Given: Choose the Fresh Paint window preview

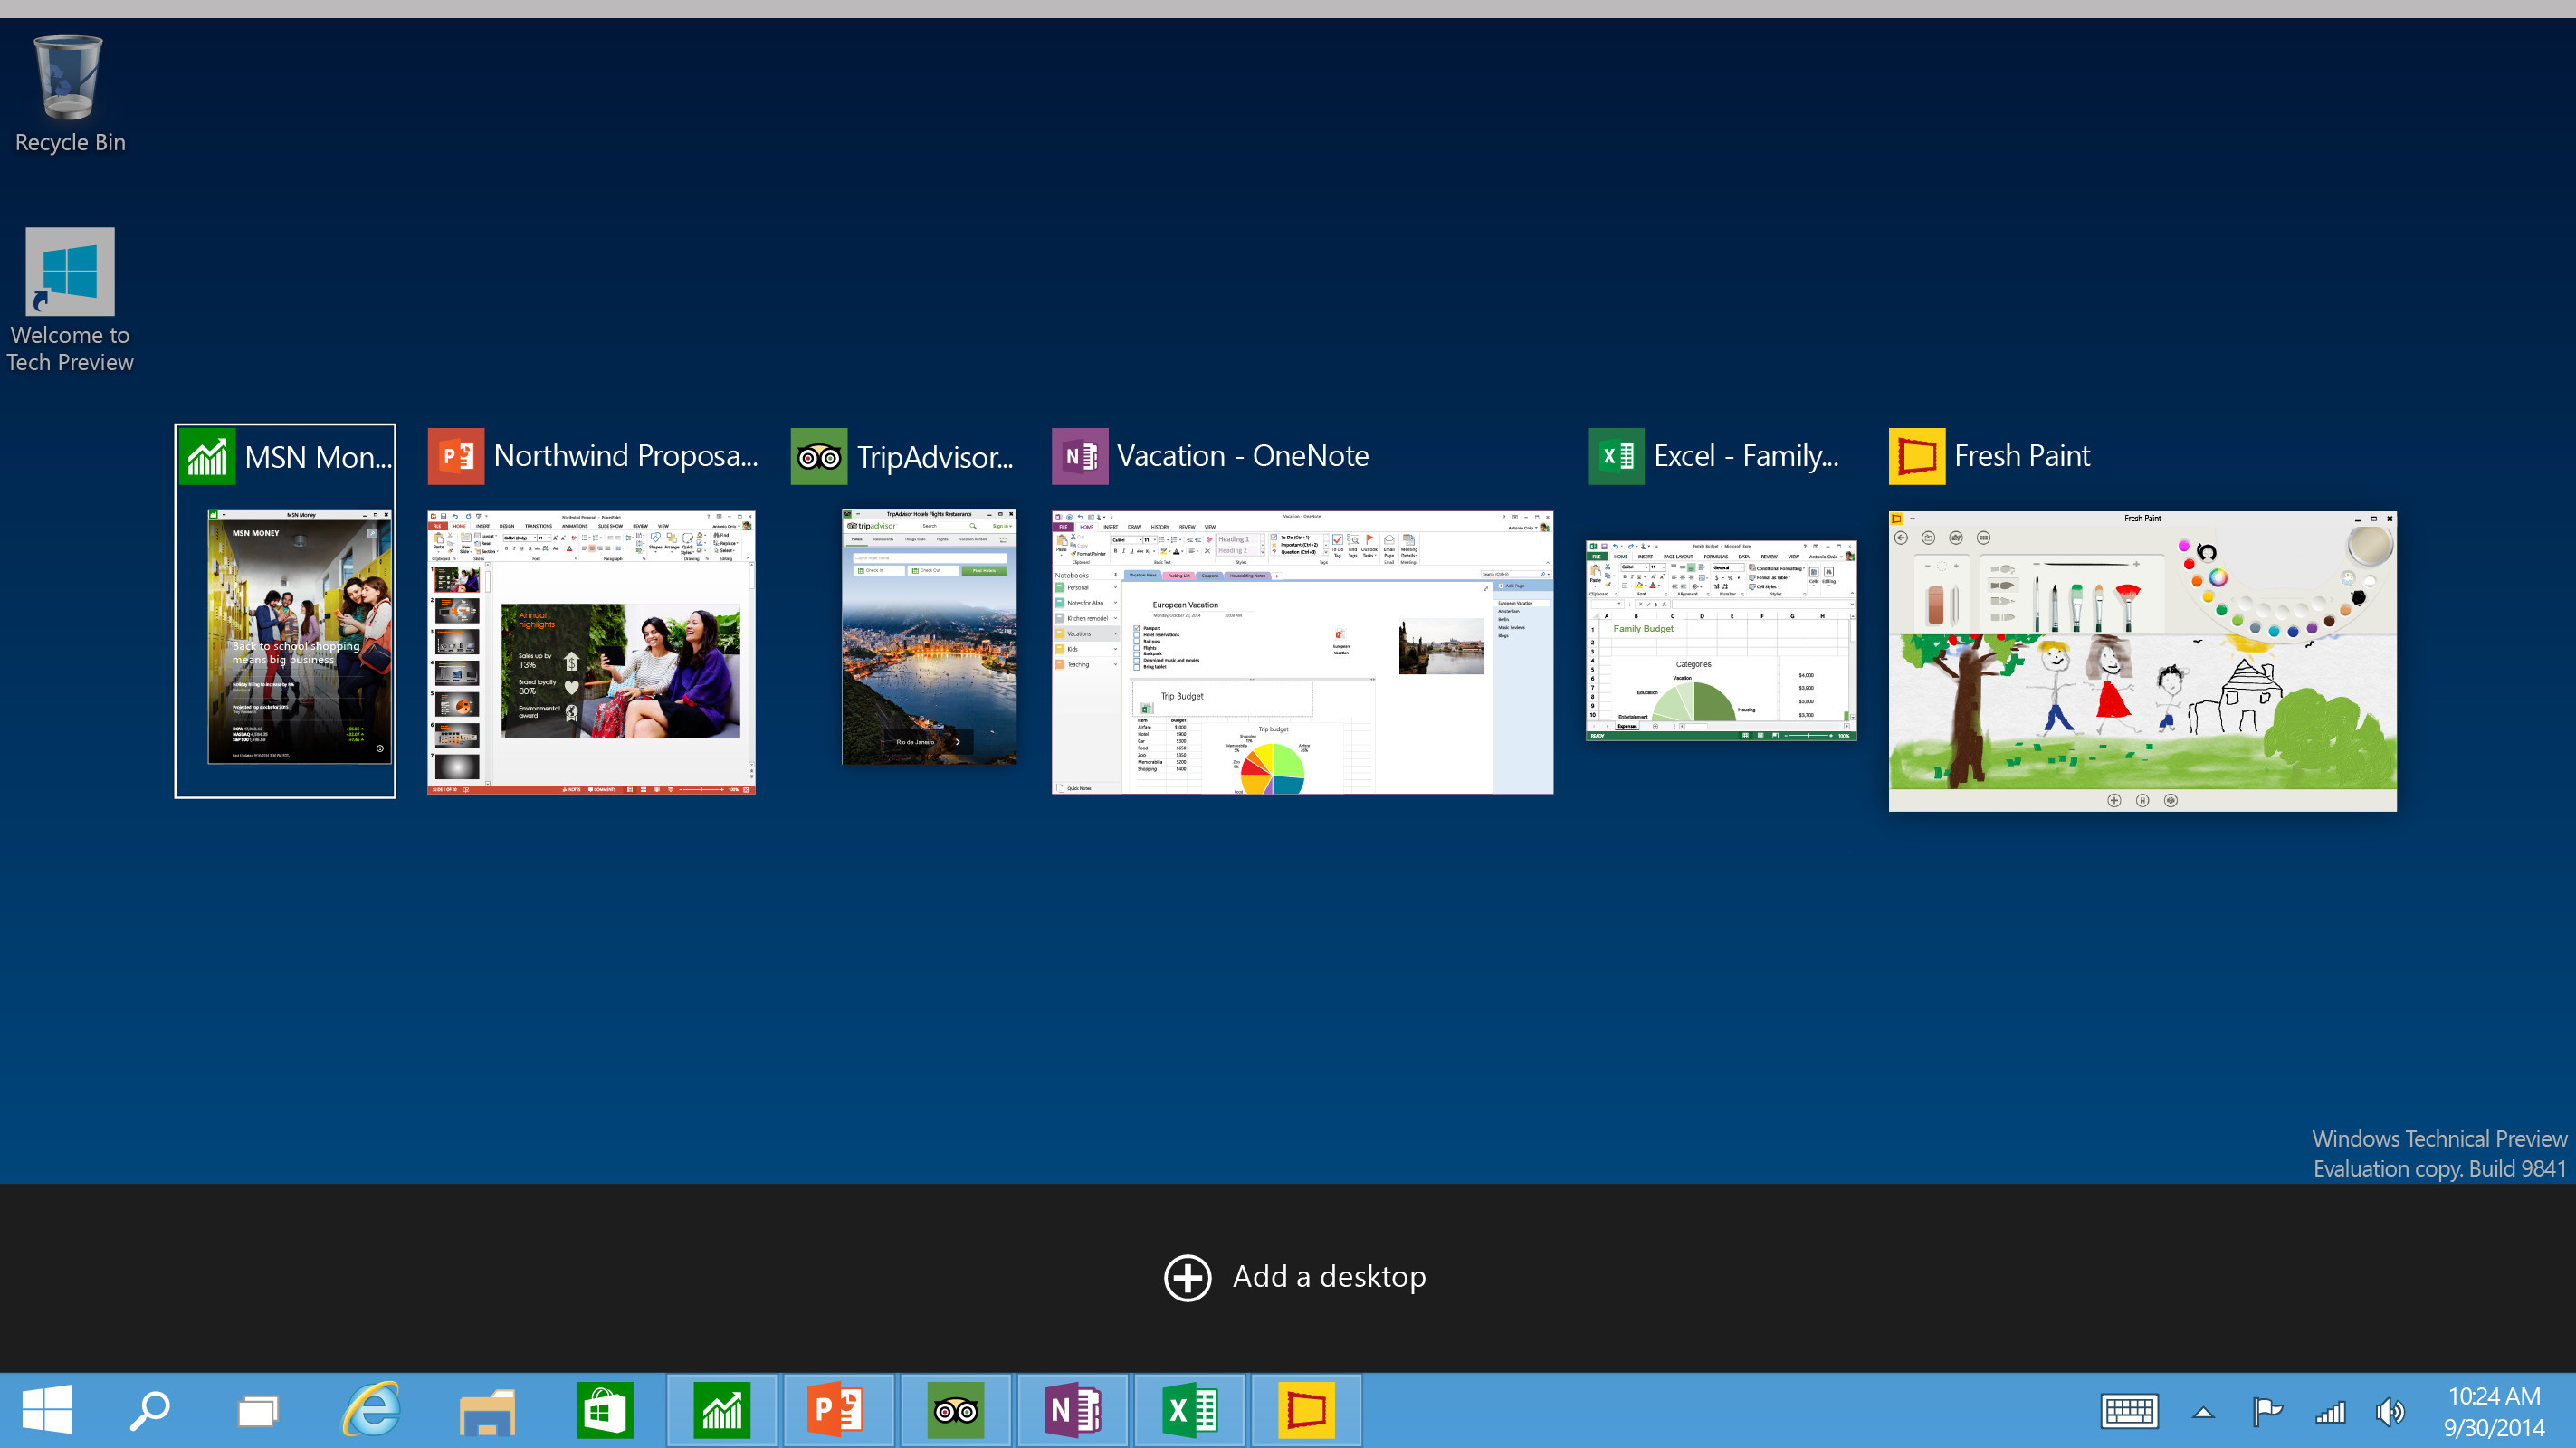Looking at the screenshot, I should point(2142,660).
